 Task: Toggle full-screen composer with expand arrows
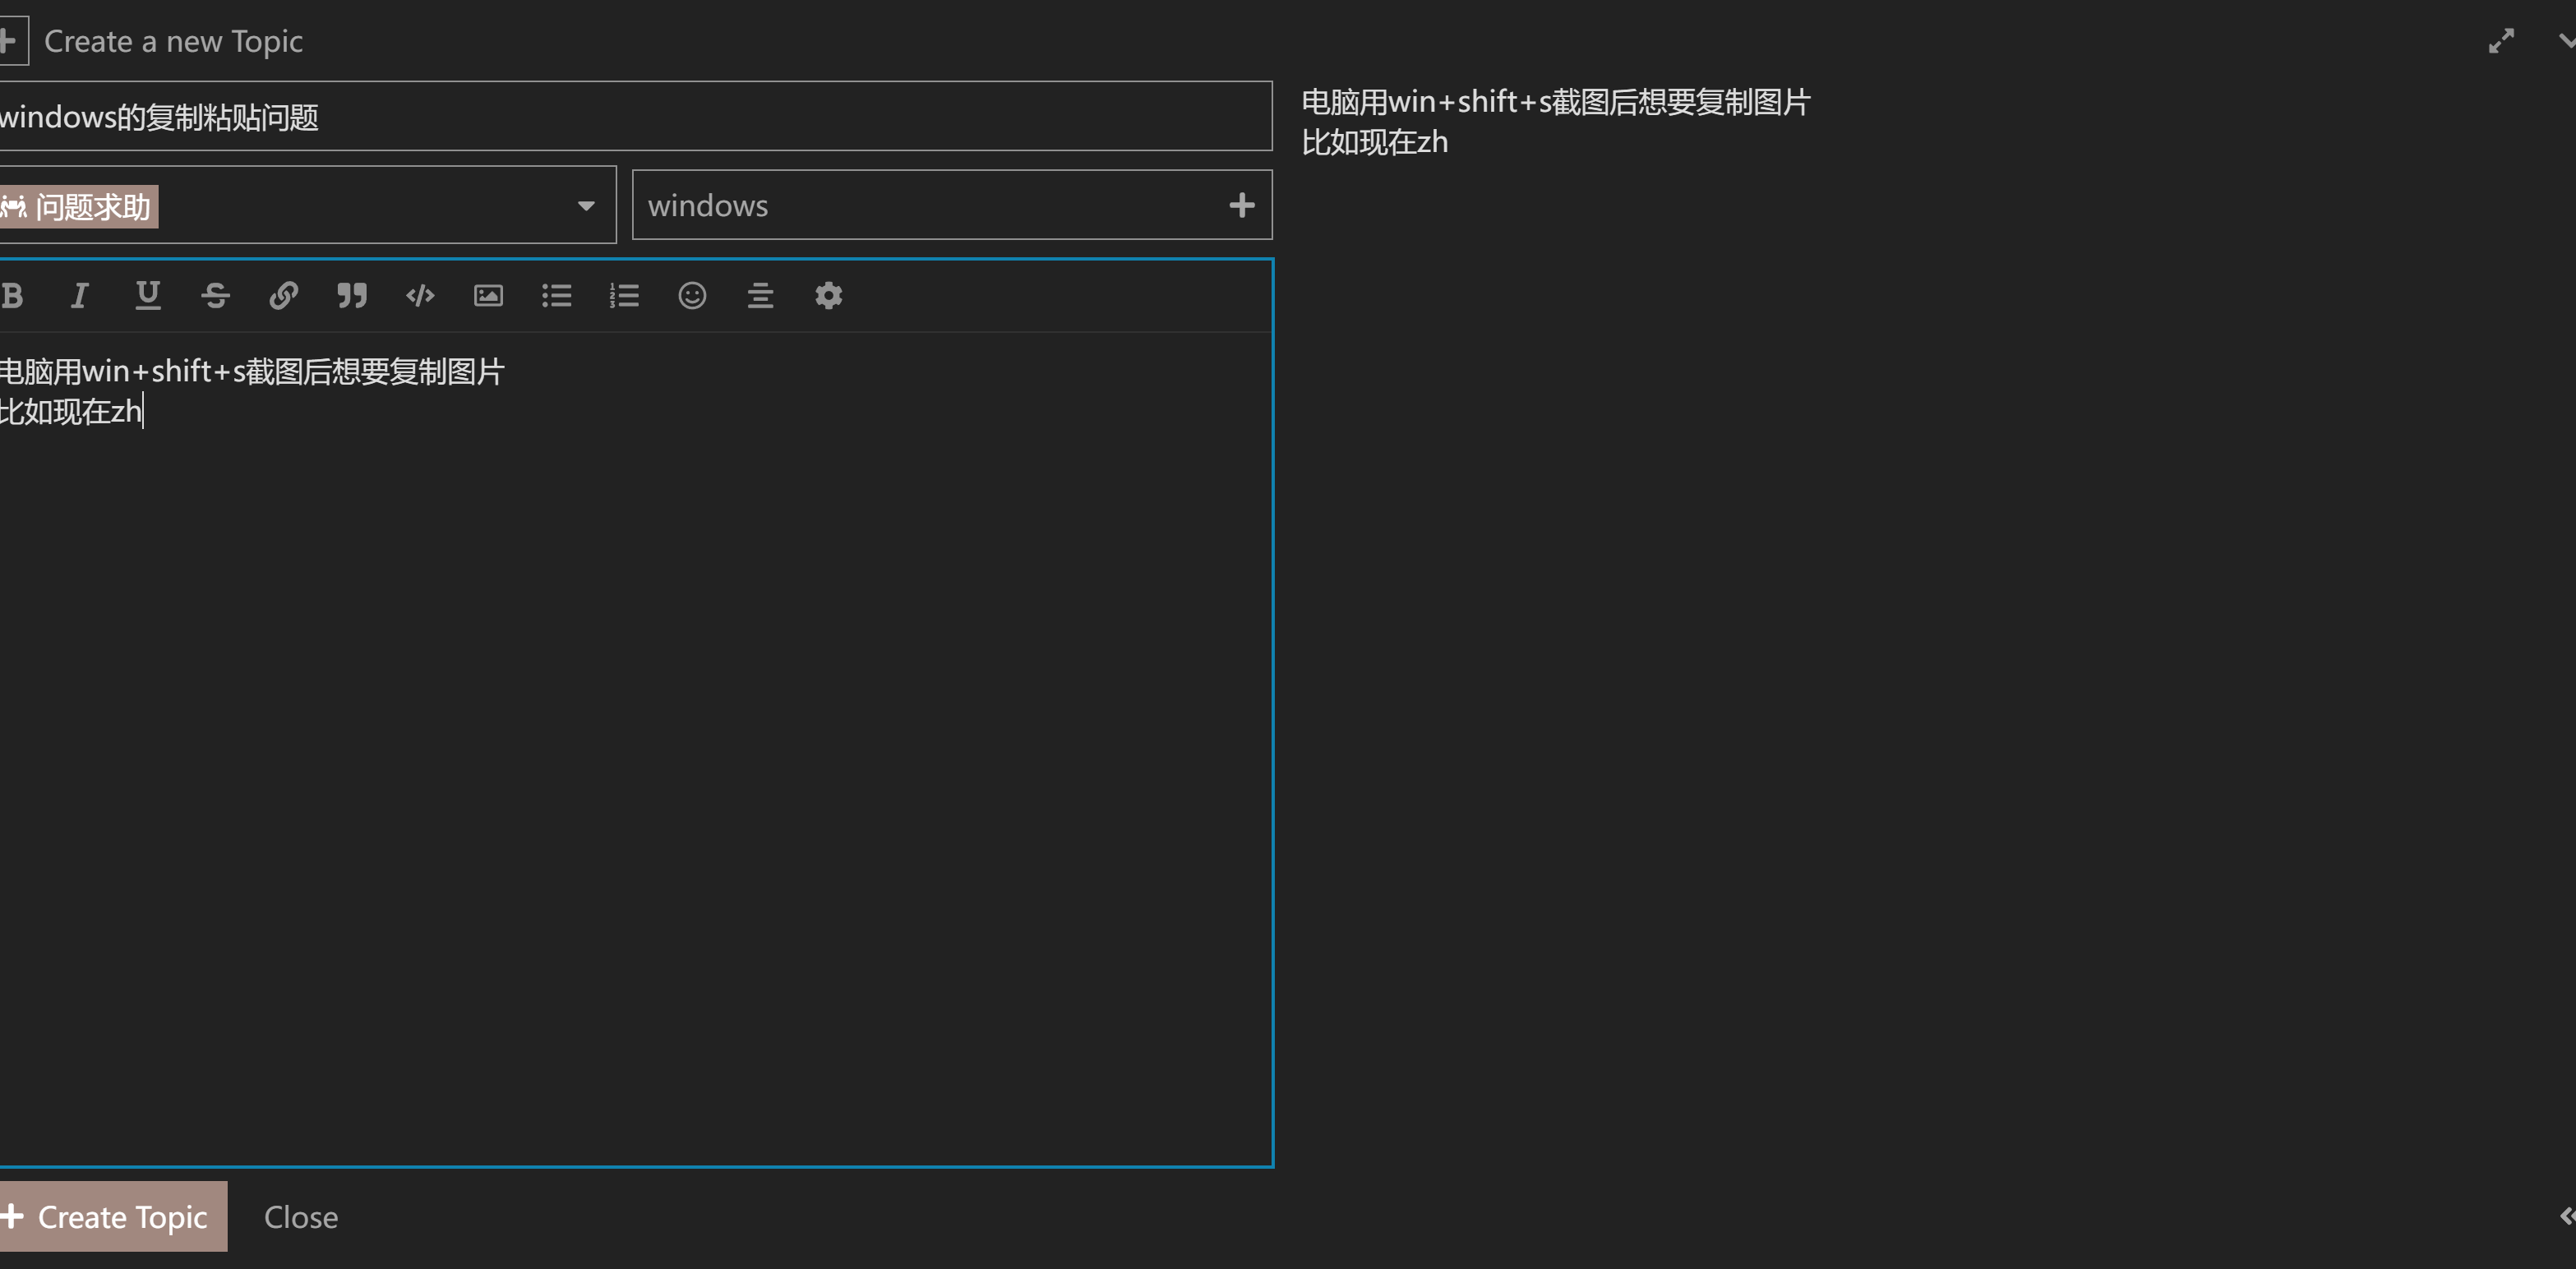(x=2500, y=42)
